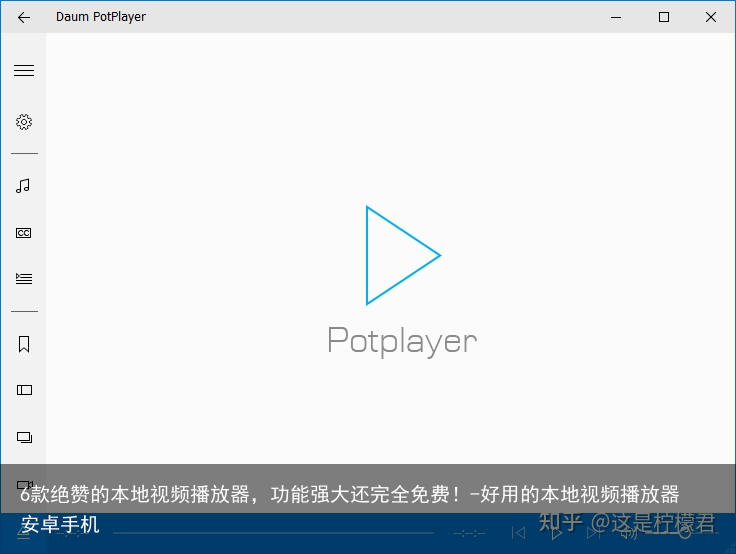Click the overlapping screens display icon
The height and width of the screenshot is (554, 736).
click(24, 437)
